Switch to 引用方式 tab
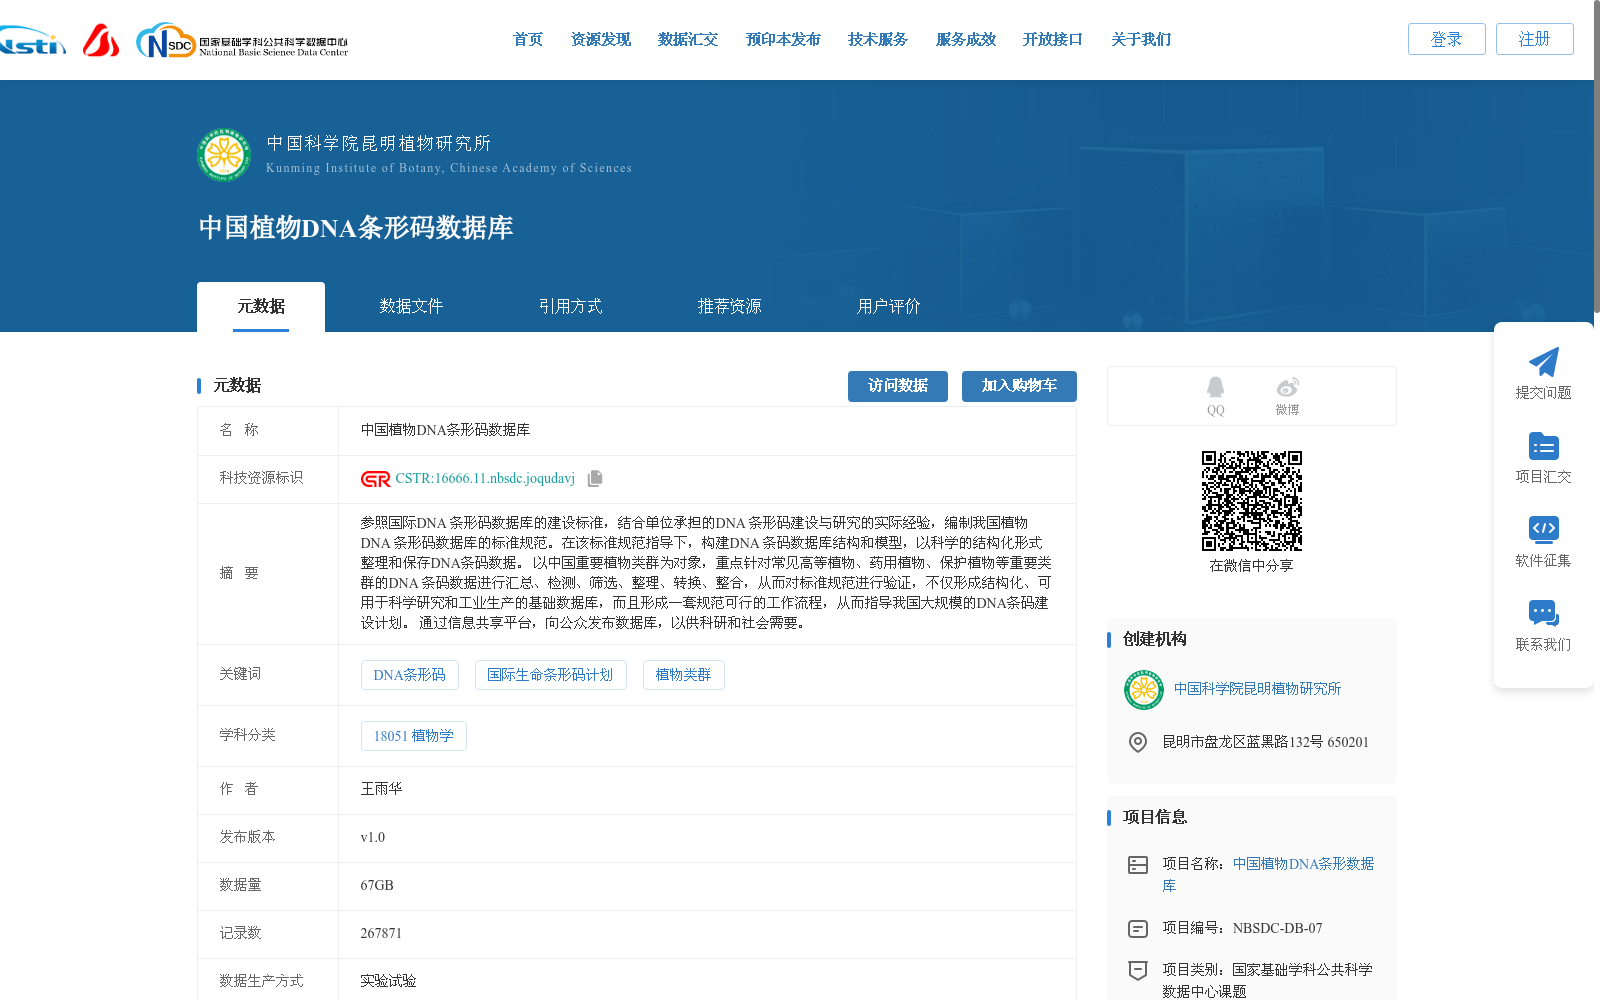 pos(570,307)
